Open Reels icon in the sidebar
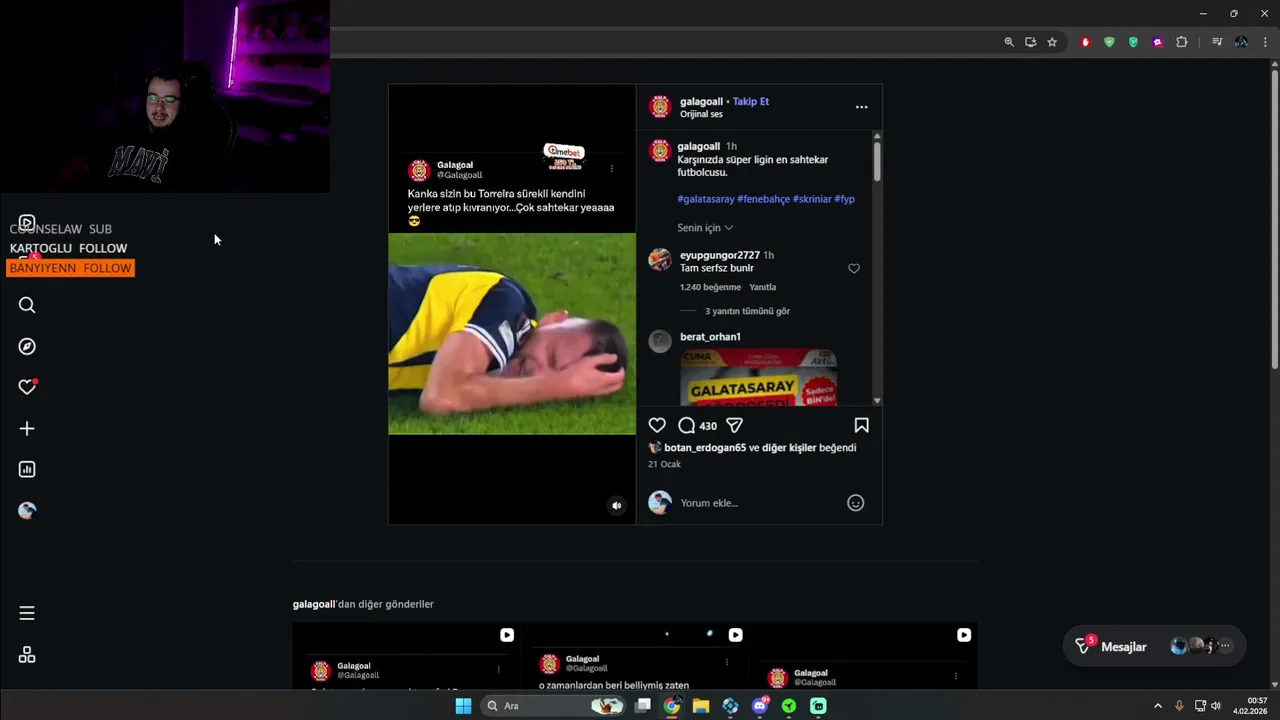 27,223
